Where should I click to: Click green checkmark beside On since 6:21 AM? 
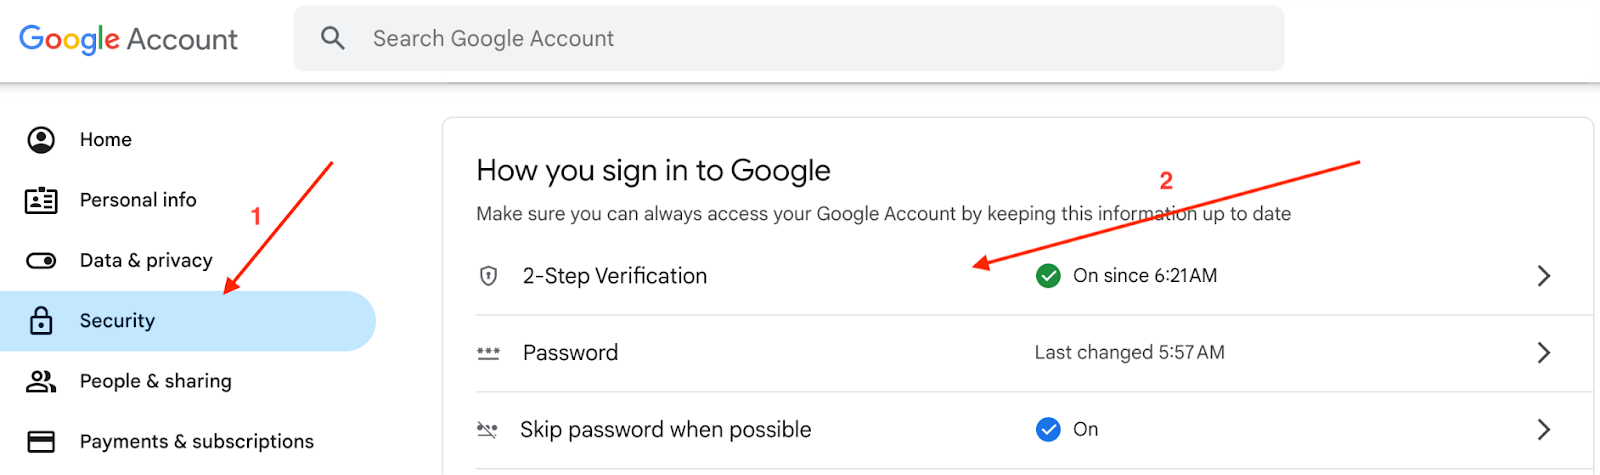point(1048,276)
